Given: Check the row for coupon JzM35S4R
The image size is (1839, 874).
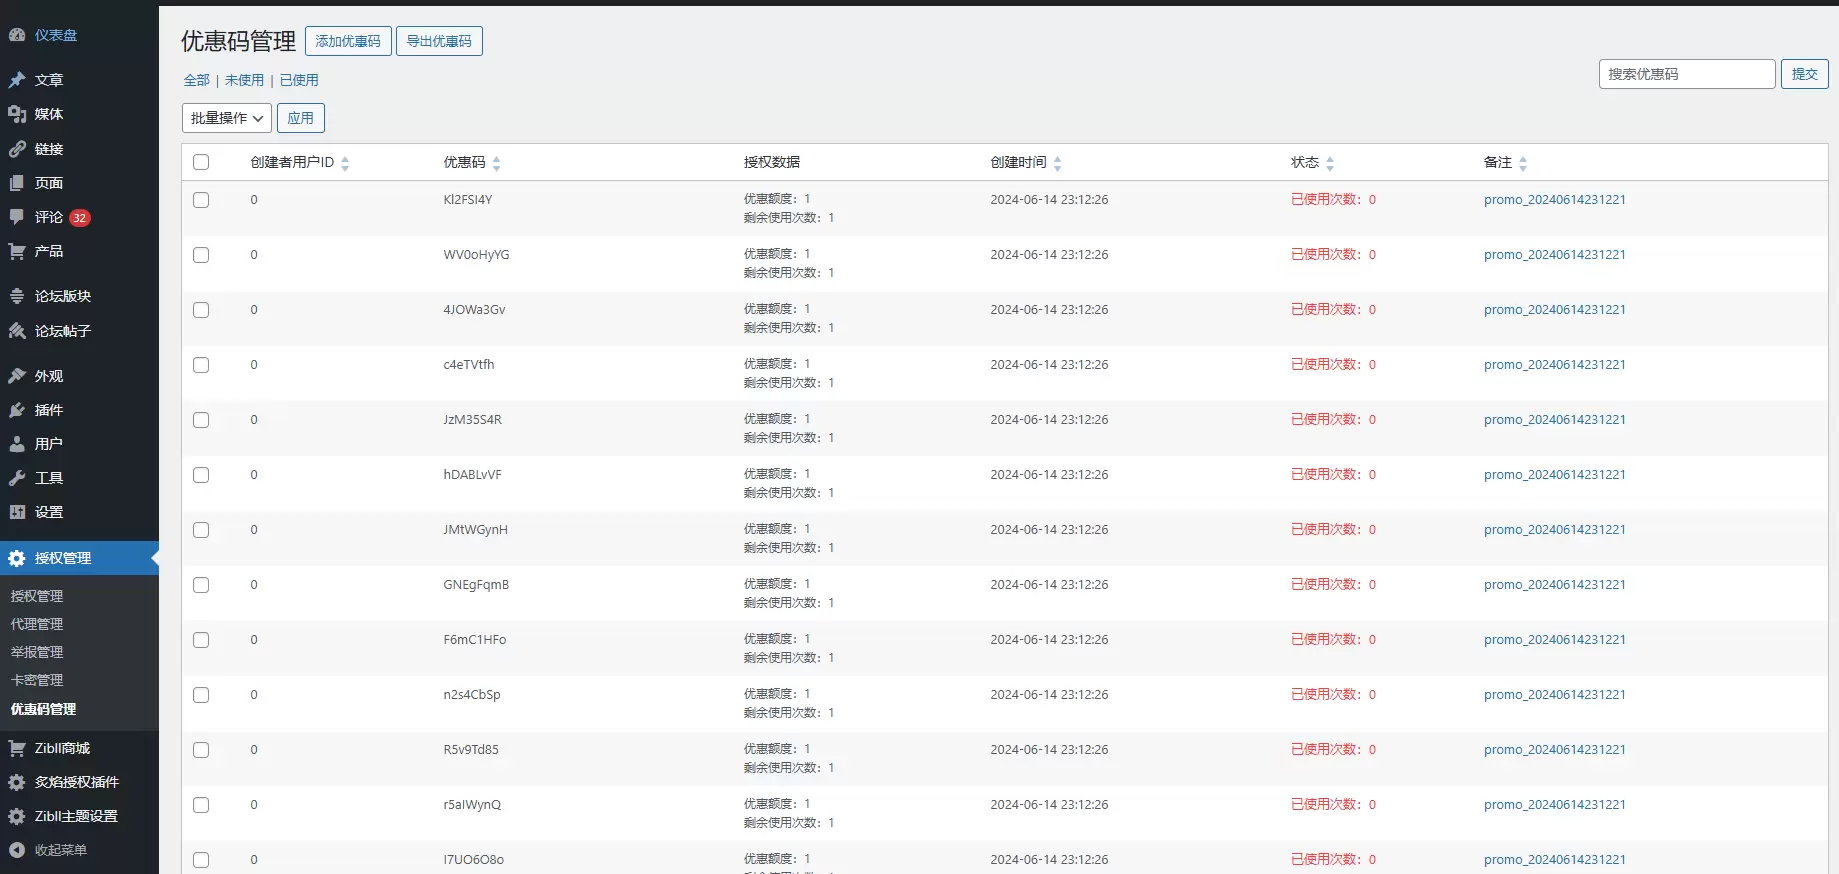Looking at the screenshot, I should [201, 420].
